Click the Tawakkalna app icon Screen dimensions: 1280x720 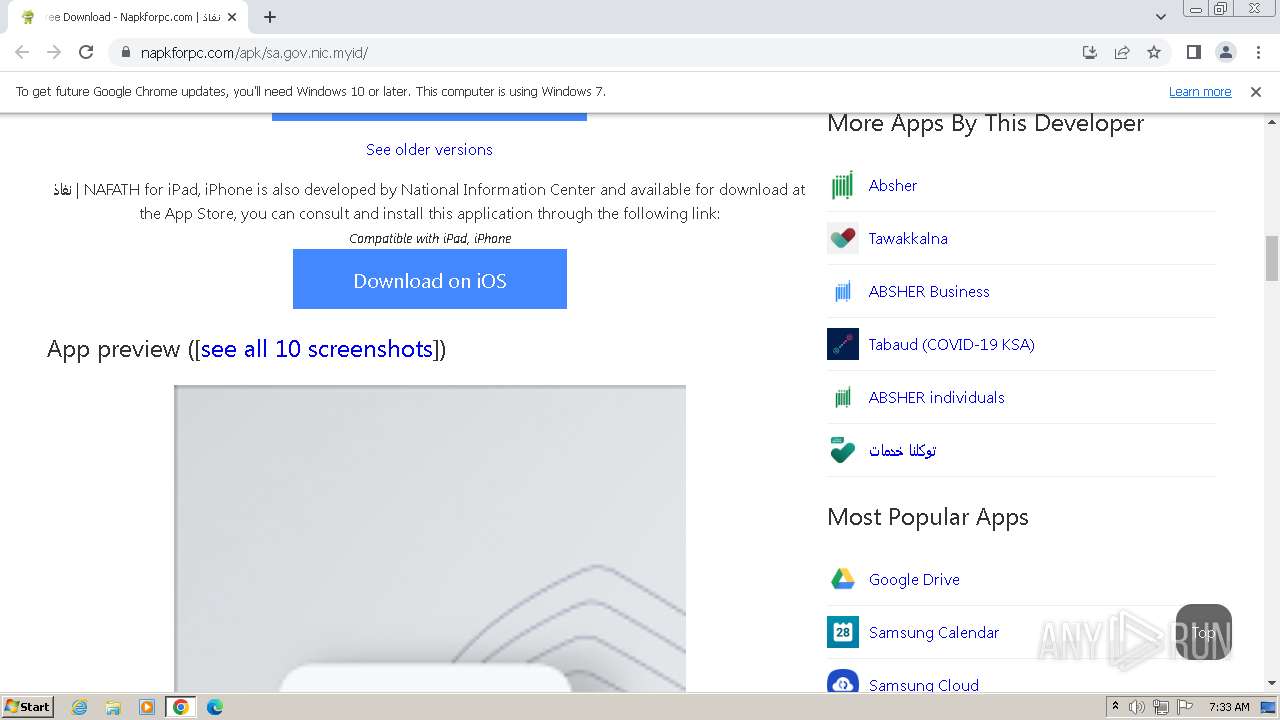tap(843, 238)
